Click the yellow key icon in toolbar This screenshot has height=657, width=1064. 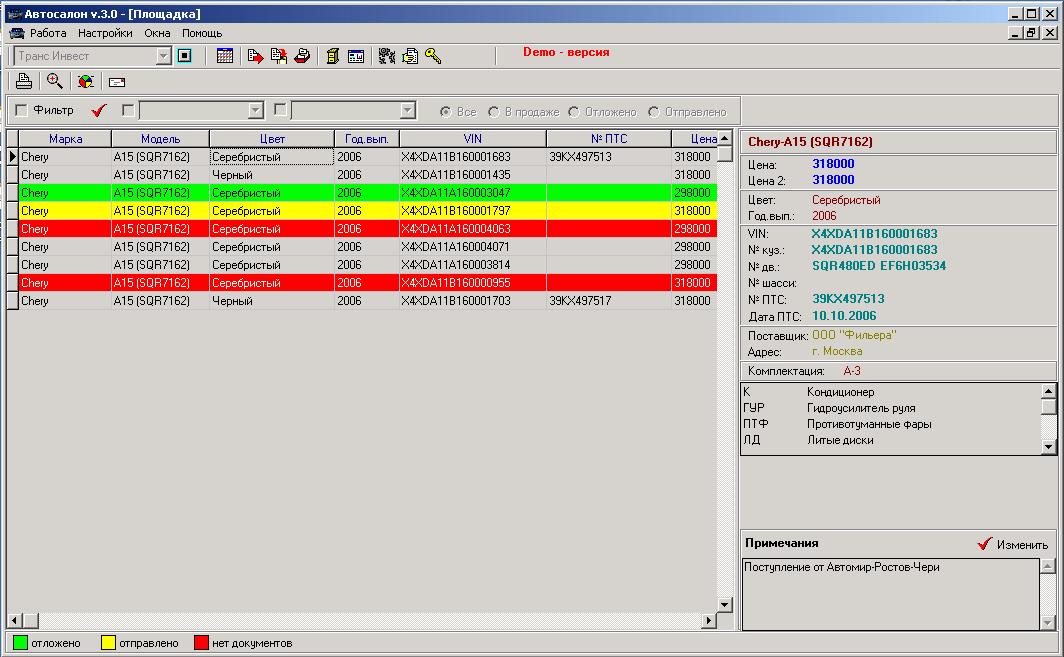pyautogui.click(x=433, y=56)
